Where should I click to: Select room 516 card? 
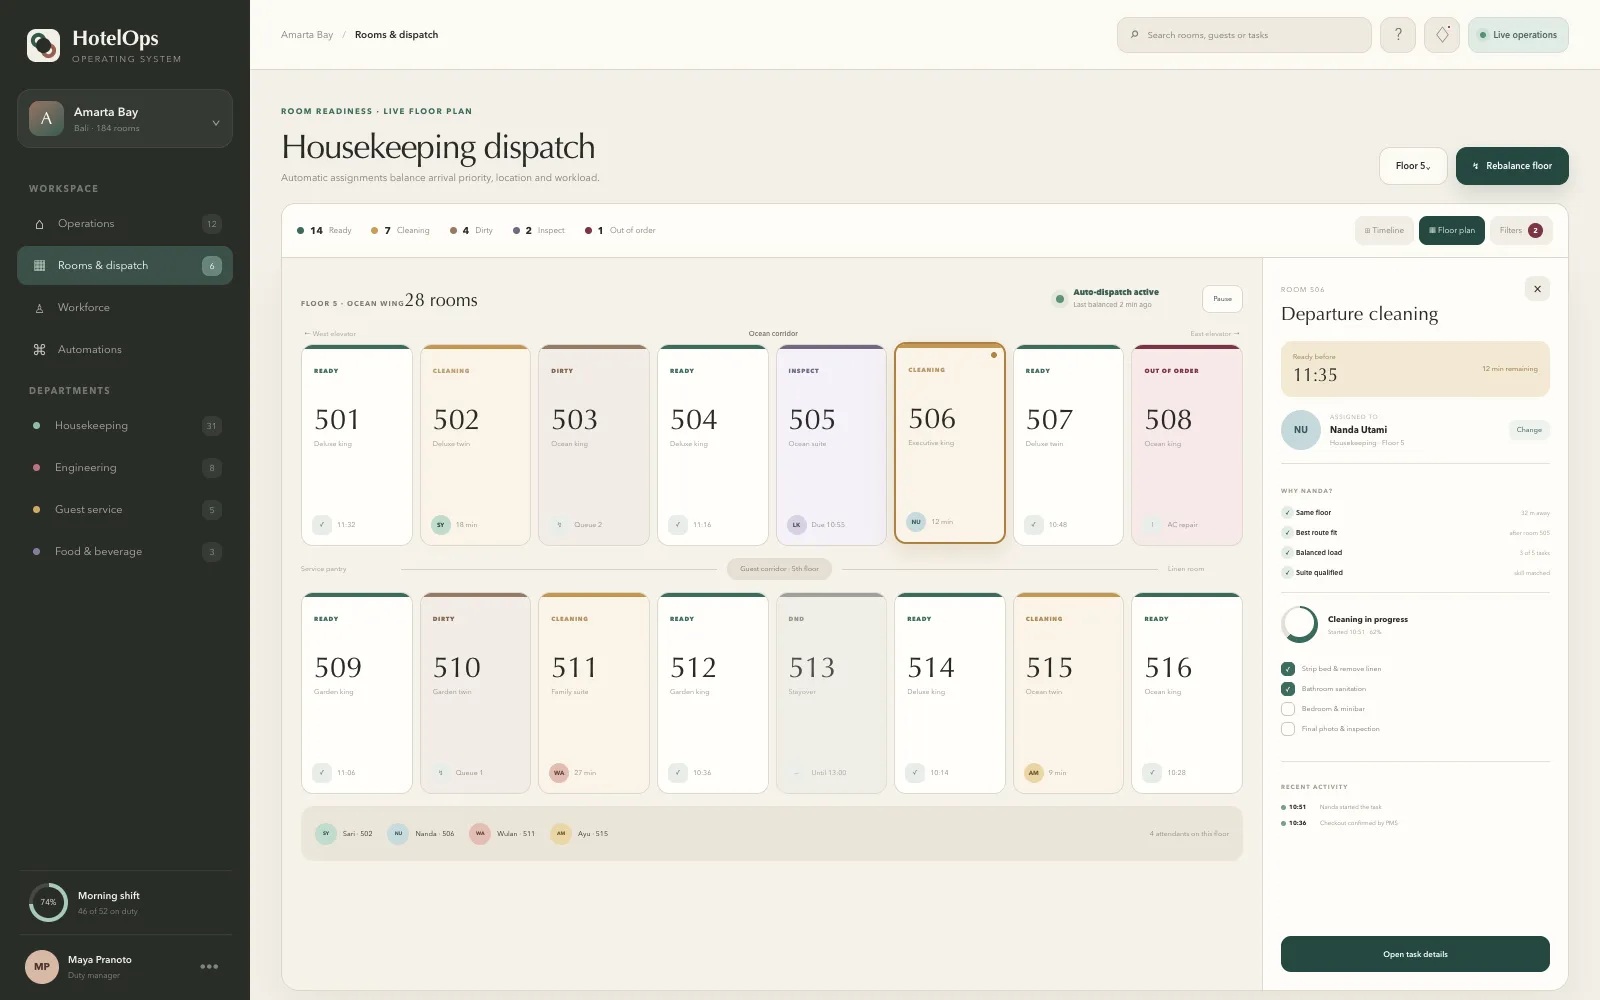1187,693
